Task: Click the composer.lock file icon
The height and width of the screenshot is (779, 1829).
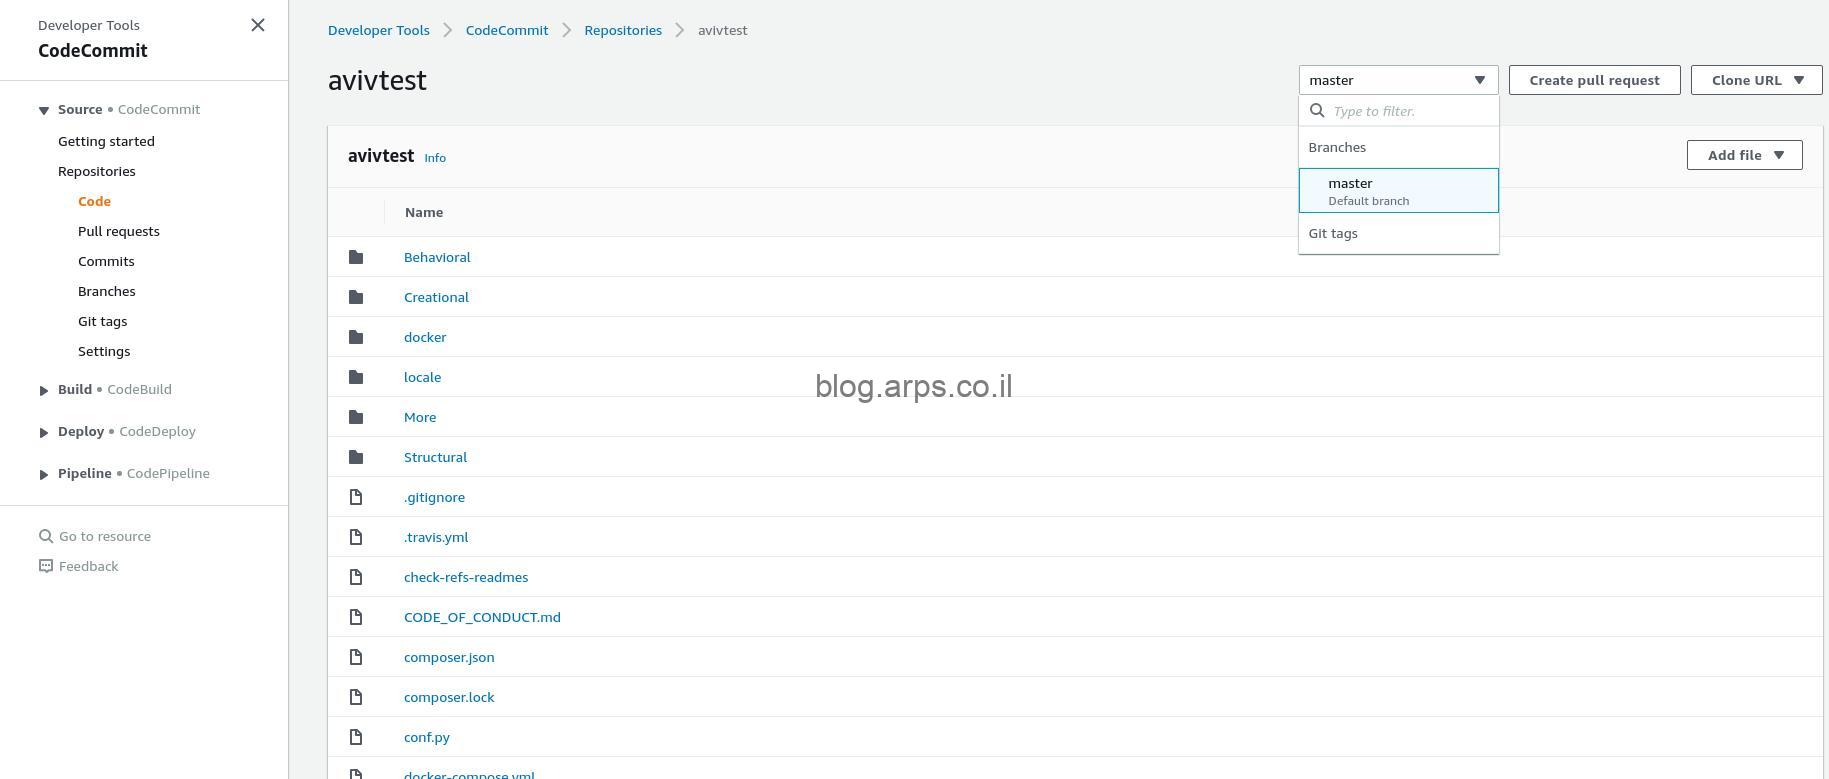Action: coord(356,697)
